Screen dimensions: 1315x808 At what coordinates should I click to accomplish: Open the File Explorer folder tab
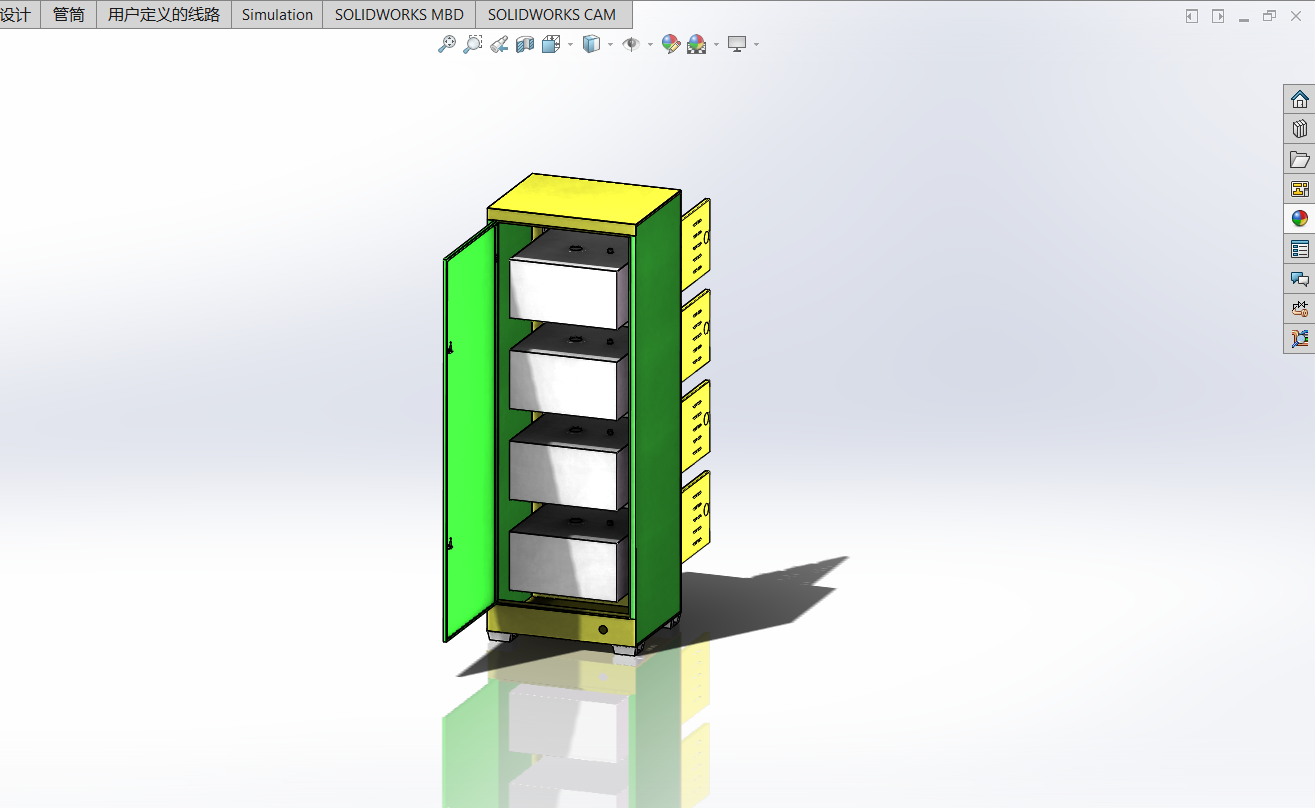coord(1299,159)
